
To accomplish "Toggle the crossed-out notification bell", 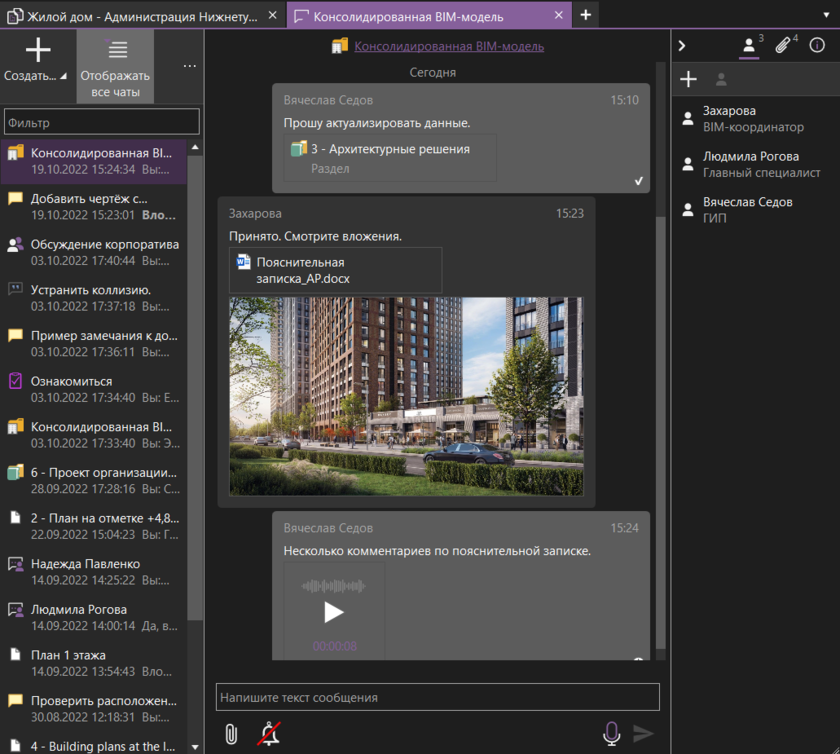I will click(x=268, y=734).
